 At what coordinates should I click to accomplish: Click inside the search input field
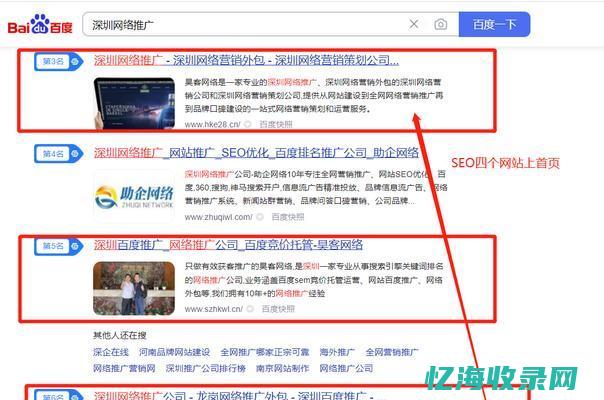coord(240,24)
